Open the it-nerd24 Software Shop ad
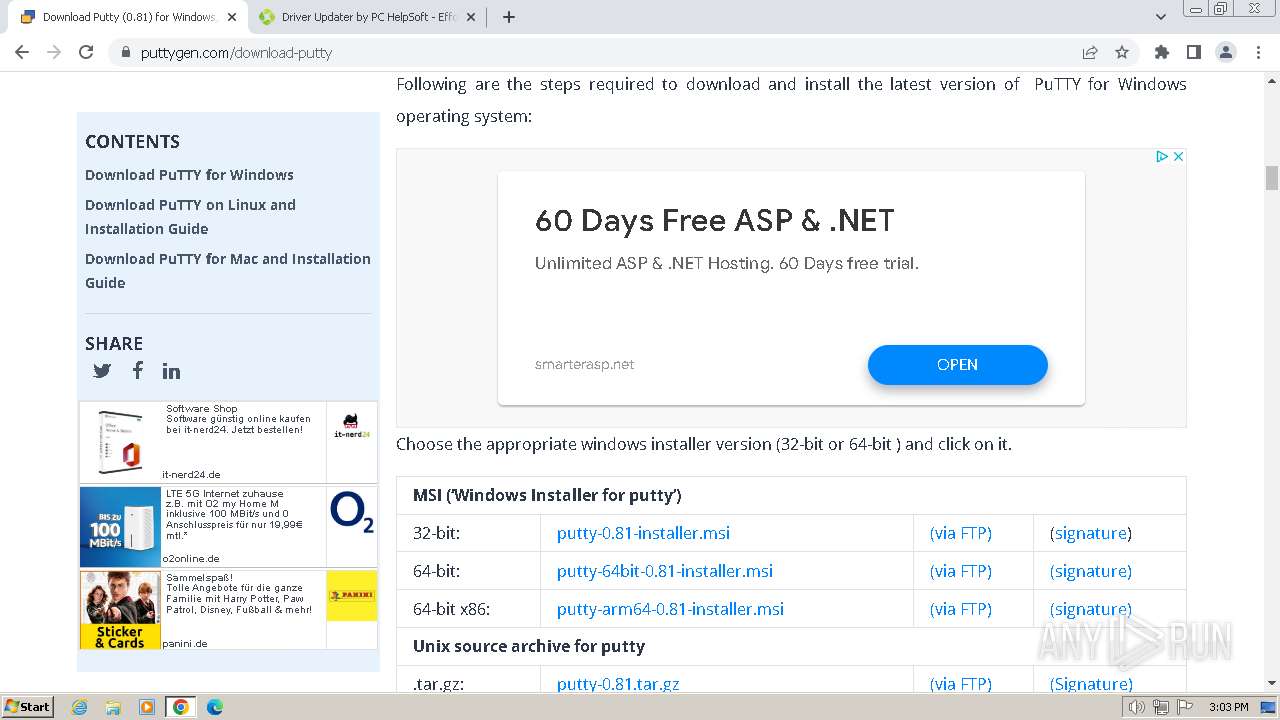Screen dimensions: 1280x720 228,442
